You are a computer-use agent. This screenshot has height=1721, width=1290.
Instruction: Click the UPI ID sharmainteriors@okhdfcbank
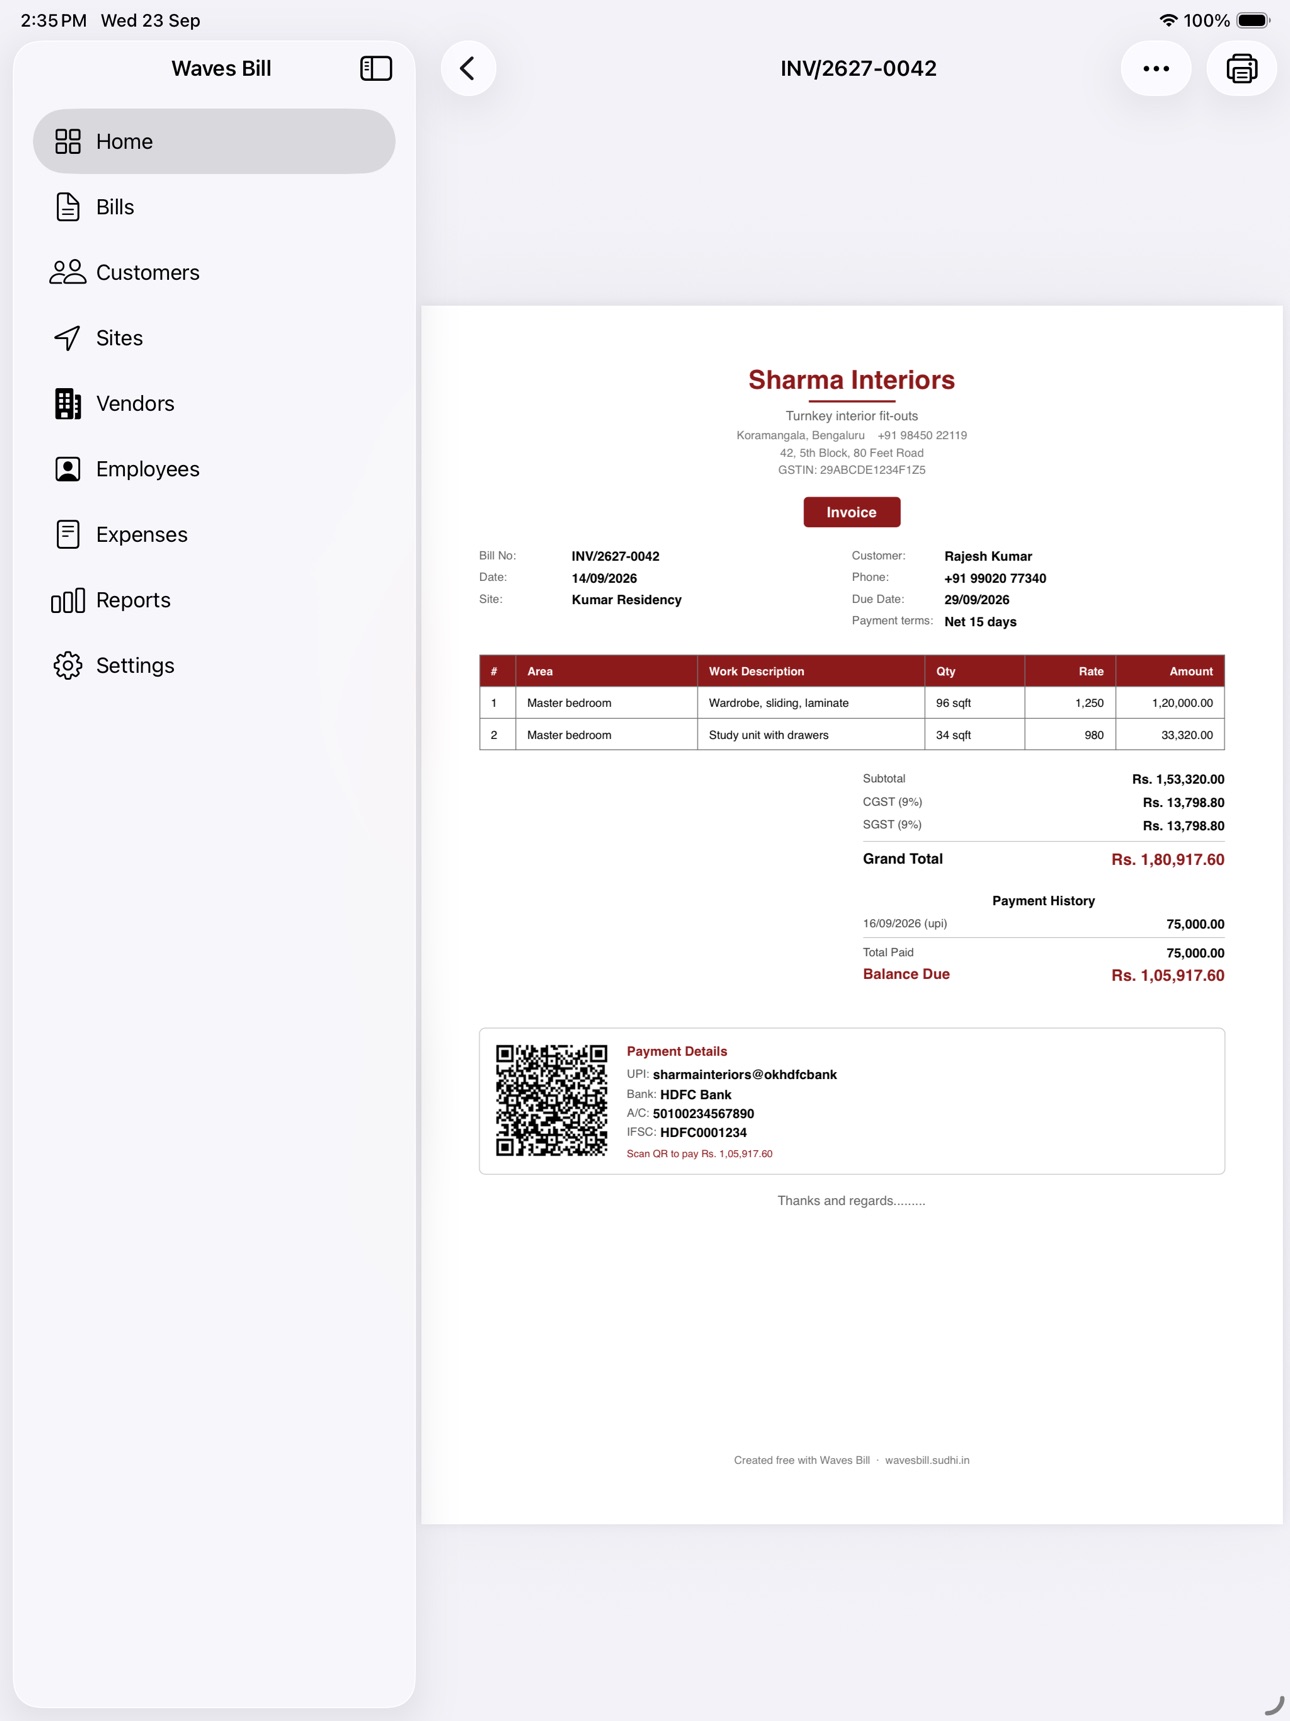tap(745, 1074)
